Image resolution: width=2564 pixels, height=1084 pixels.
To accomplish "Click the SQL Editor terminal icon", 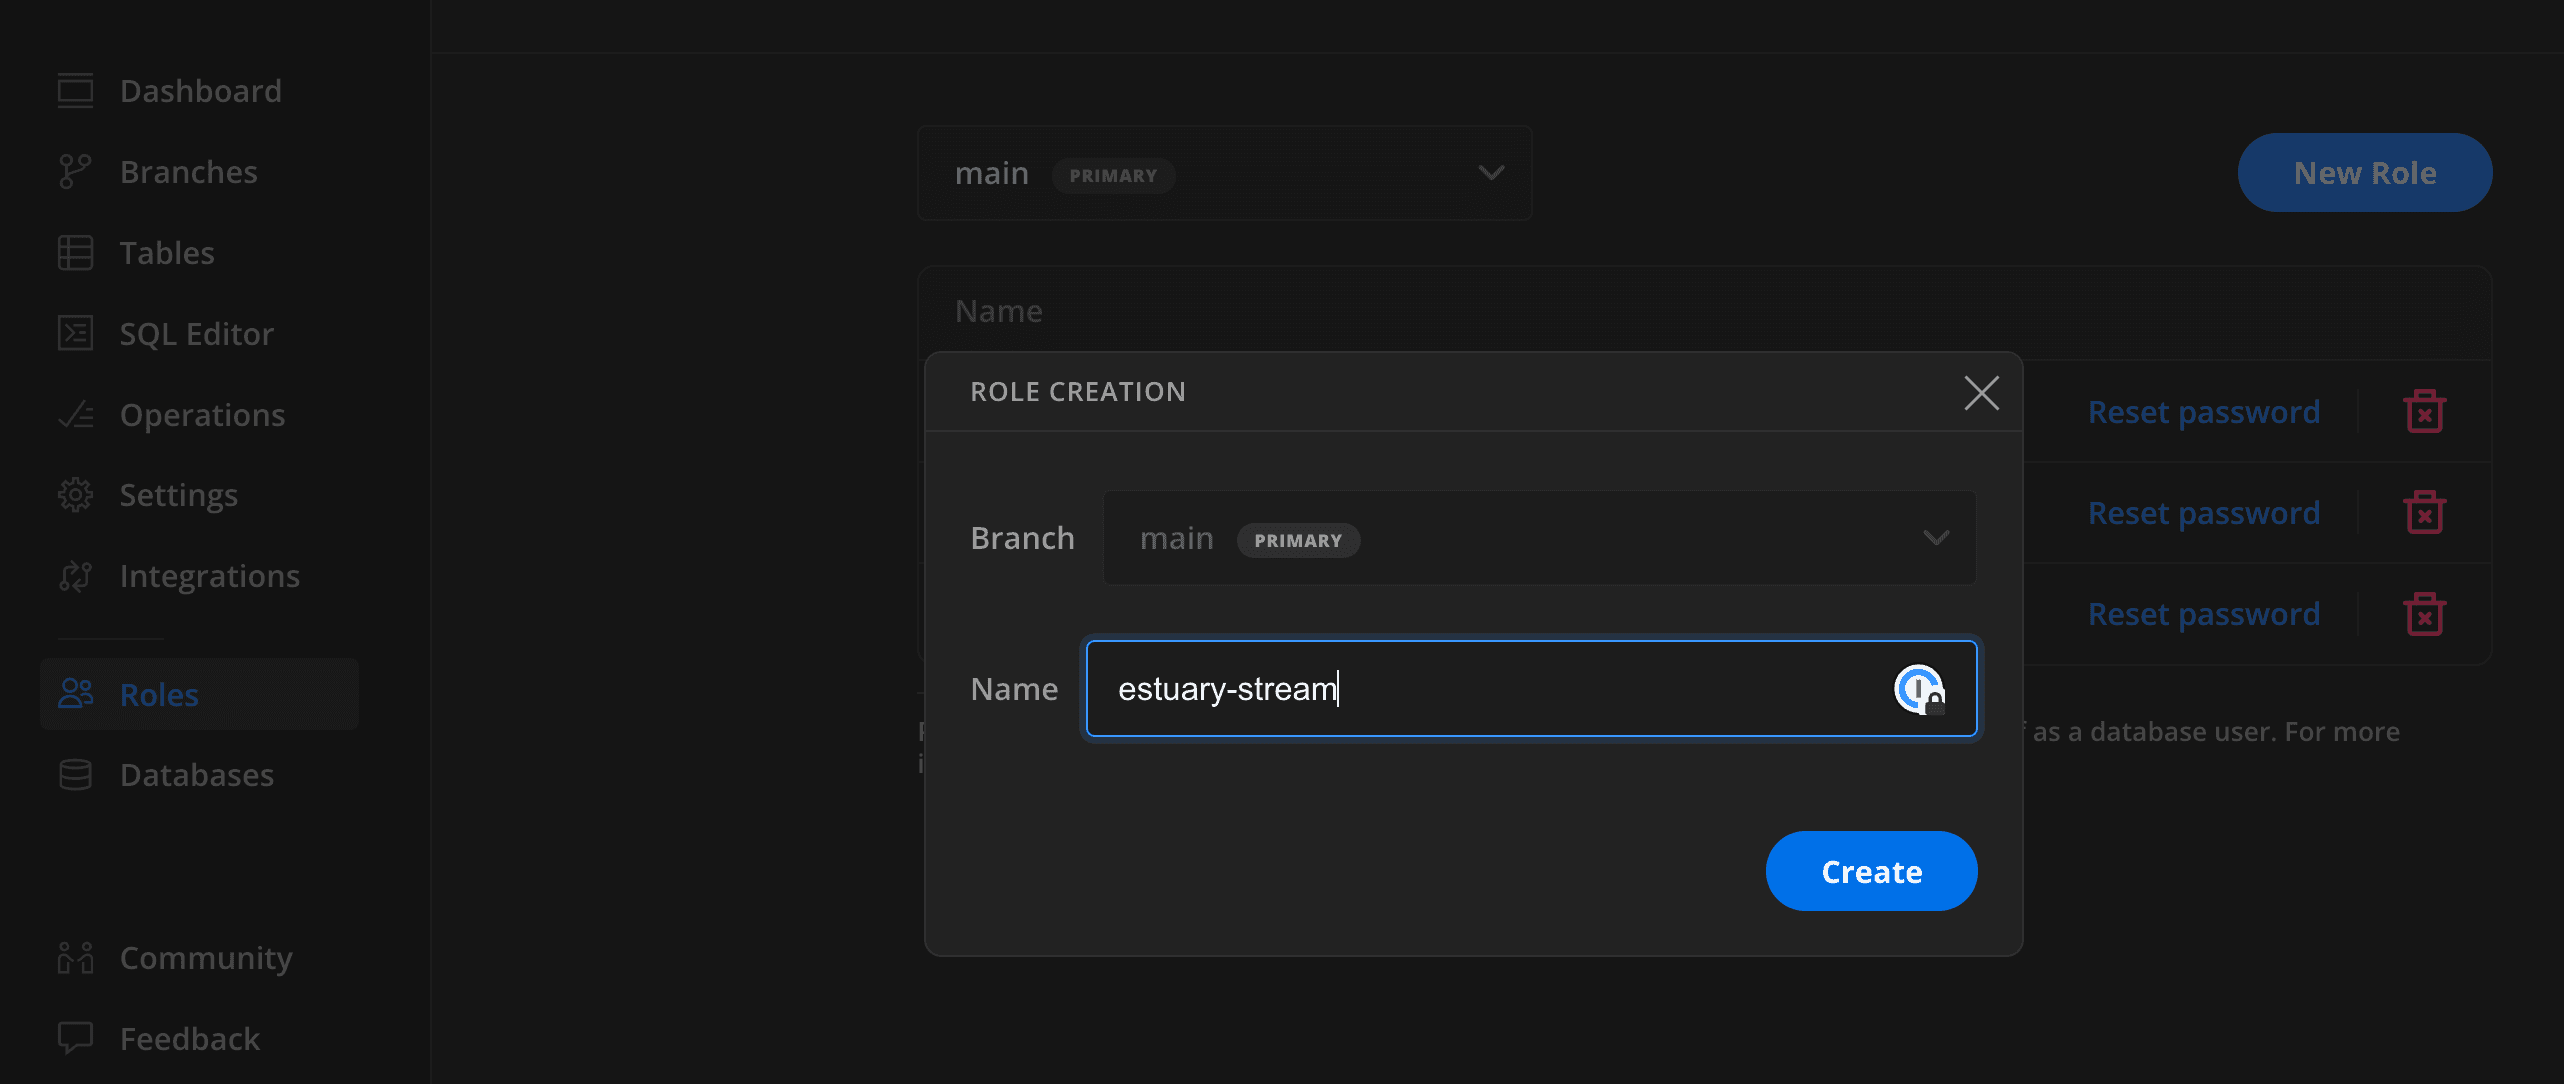I will coord(75,334).
